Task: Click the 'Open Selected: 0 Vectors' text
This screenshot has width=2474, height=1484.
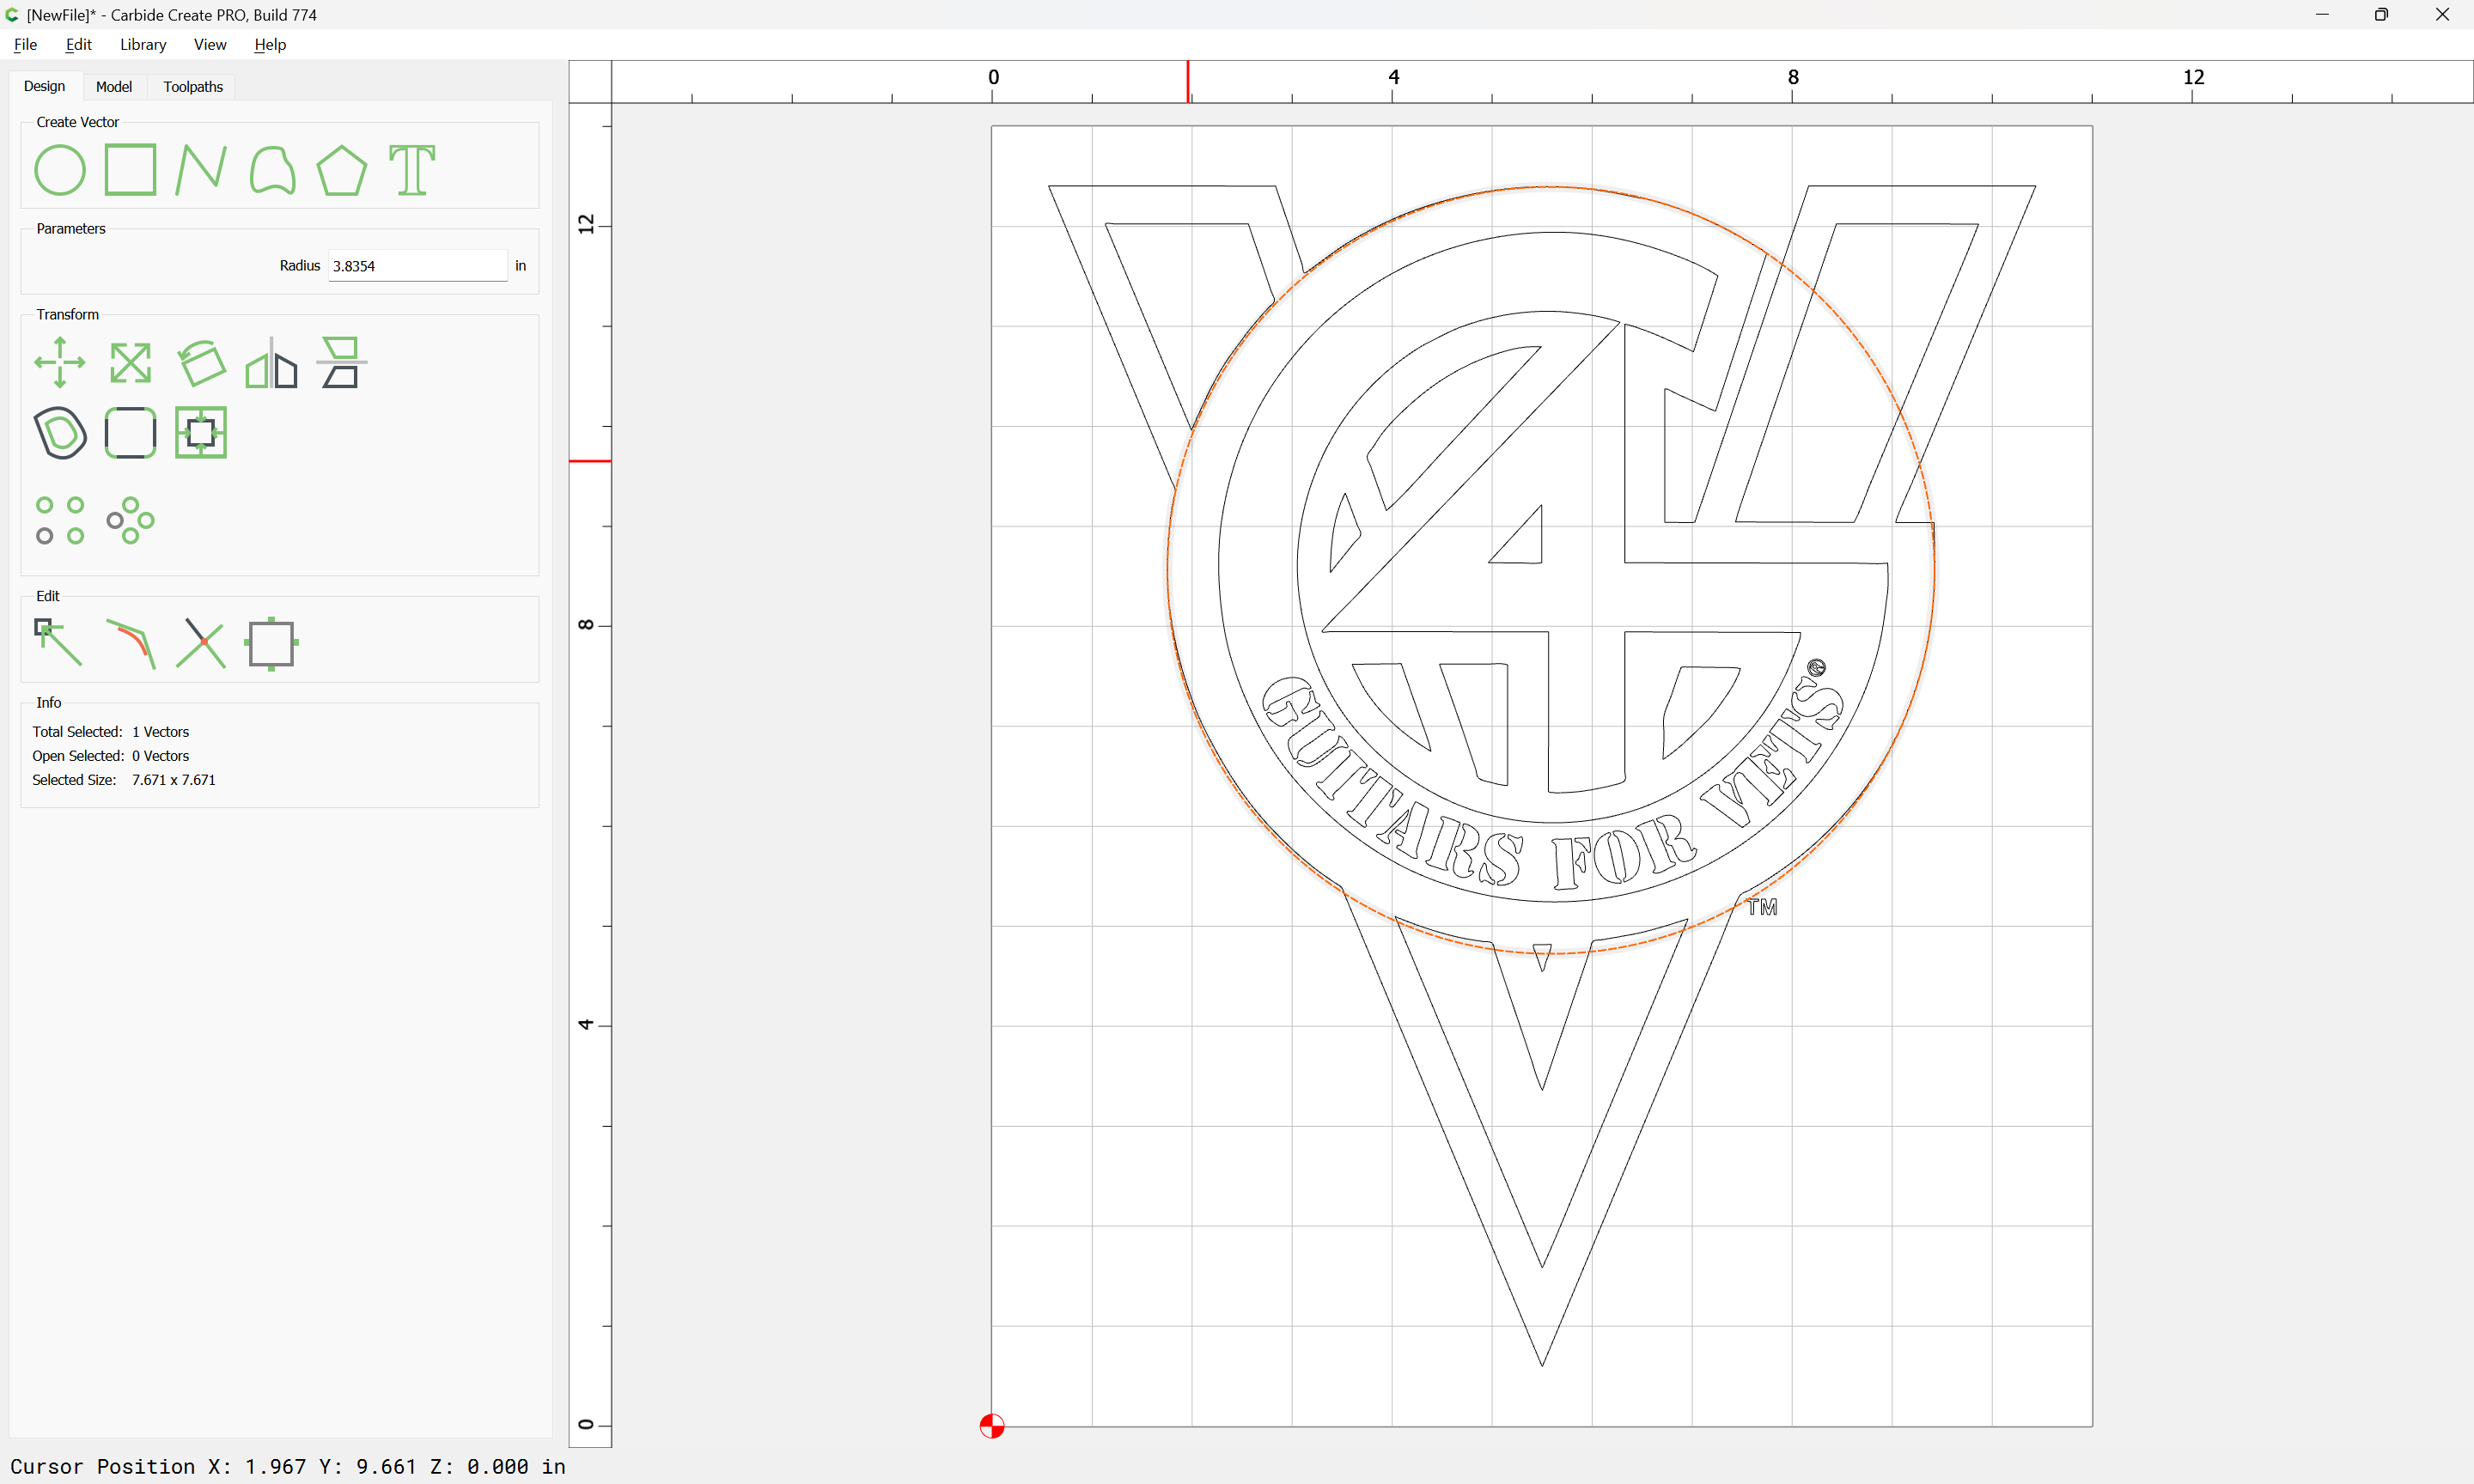Action: (111, 756)
